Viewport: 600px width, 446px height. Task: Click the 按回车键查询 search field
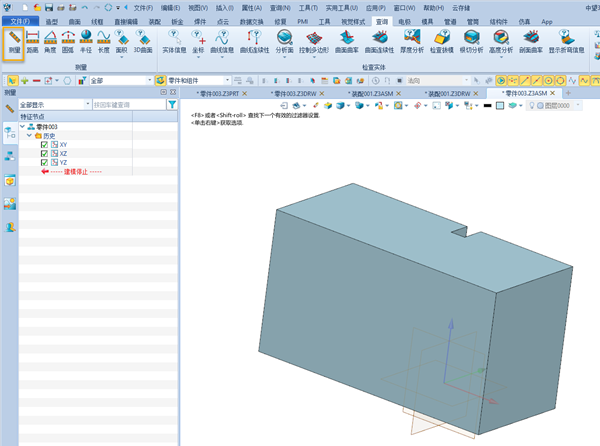(129, 104)
